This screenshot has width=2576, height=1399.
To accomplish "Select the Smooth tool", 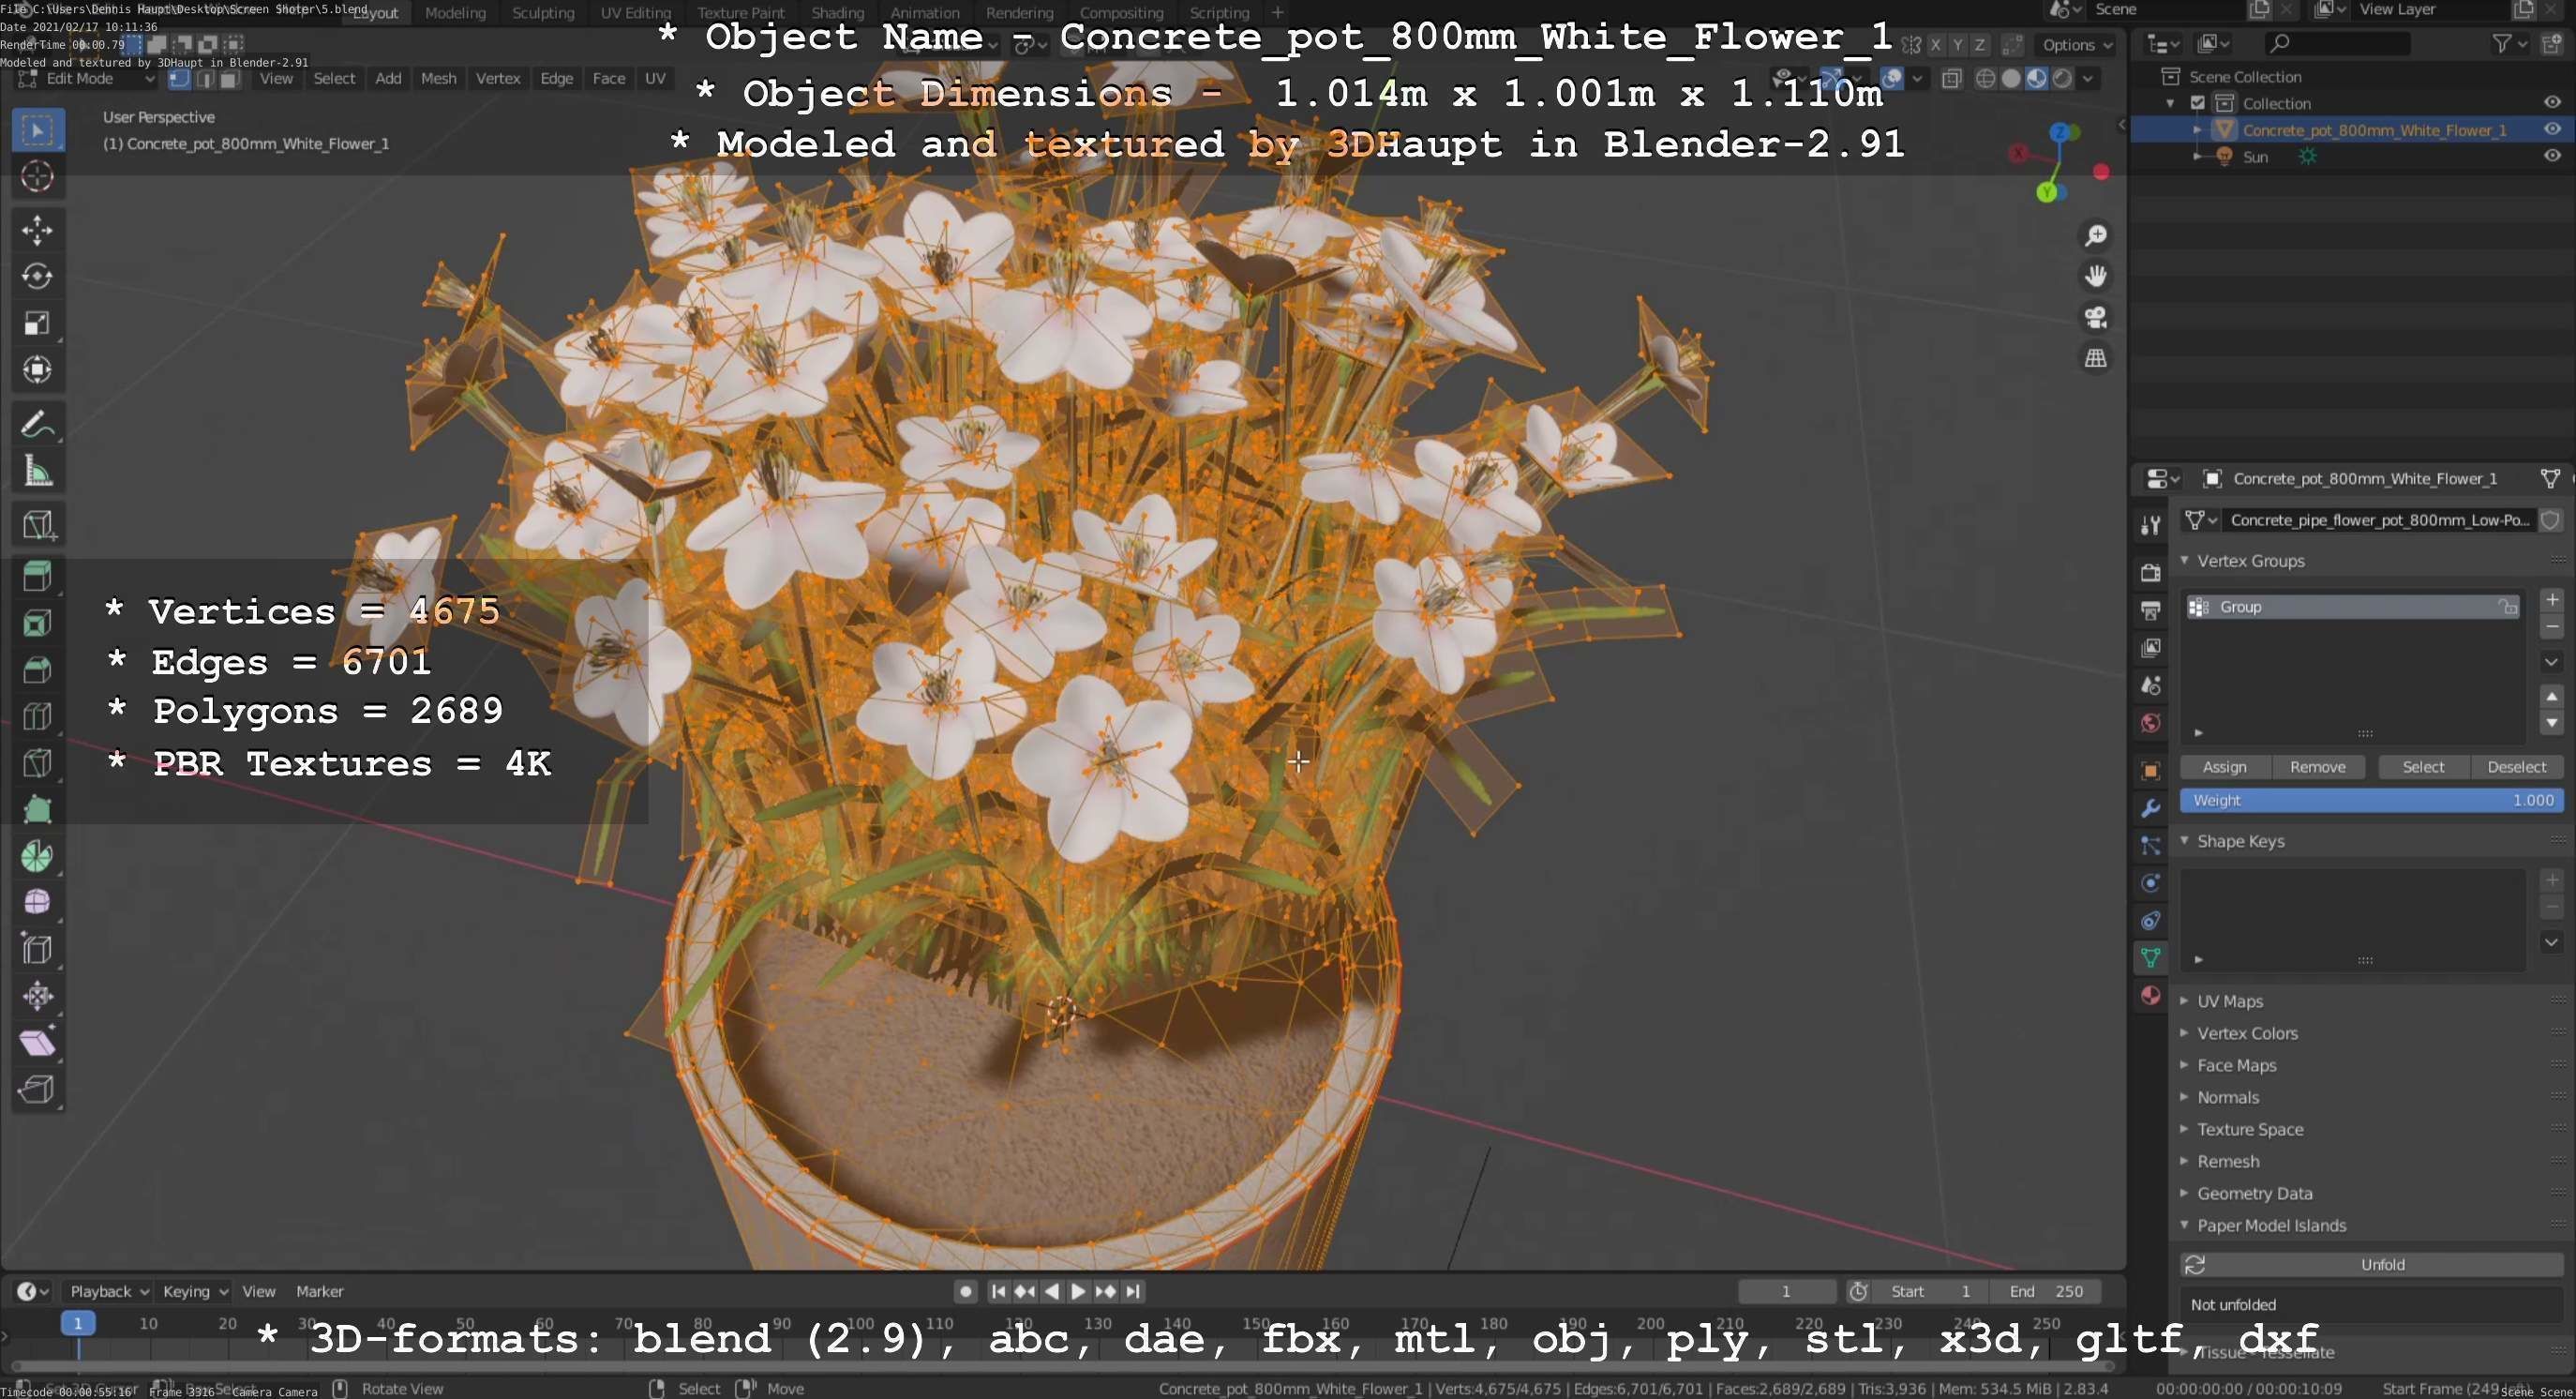I will 37,902.
